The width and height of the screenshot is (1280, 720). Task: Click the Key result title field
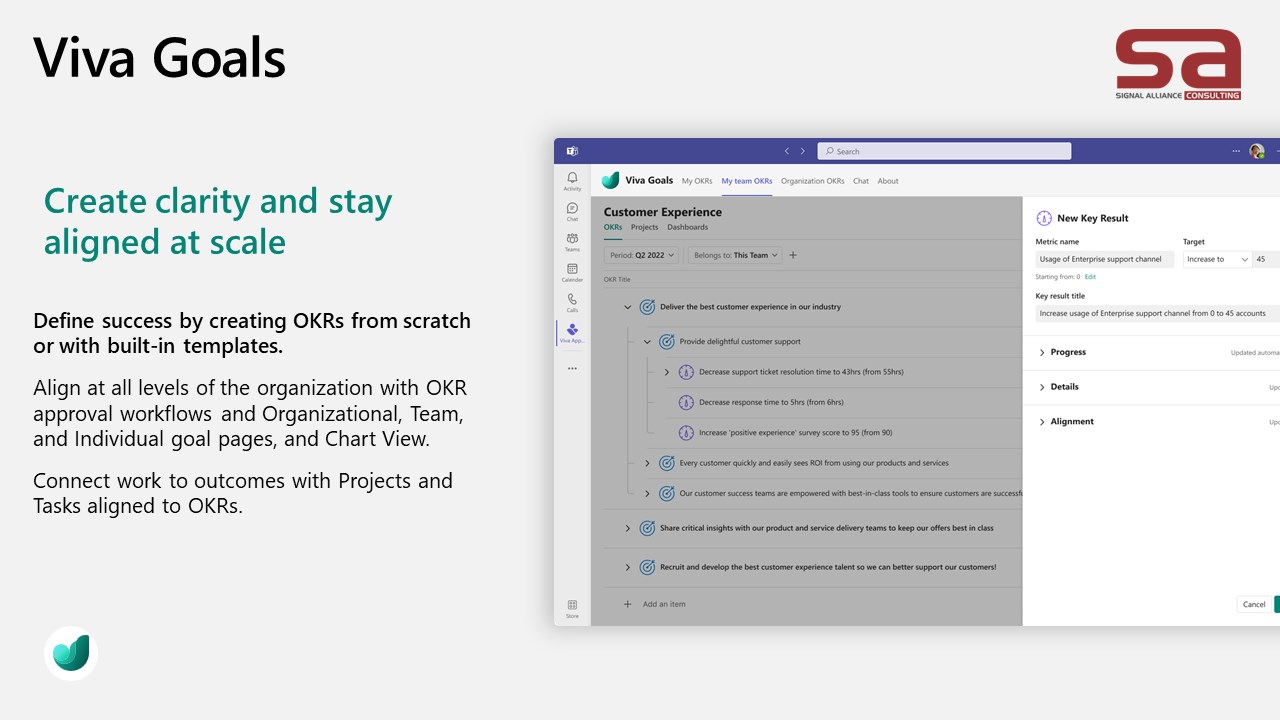(1157, 313)
